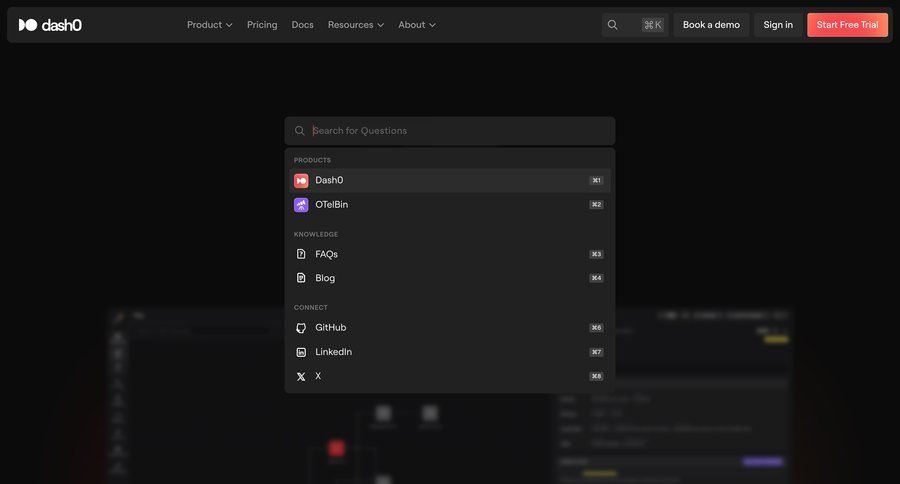Click the GitHub octocat icon
The image size is (900, 484).
coord(301,328)
